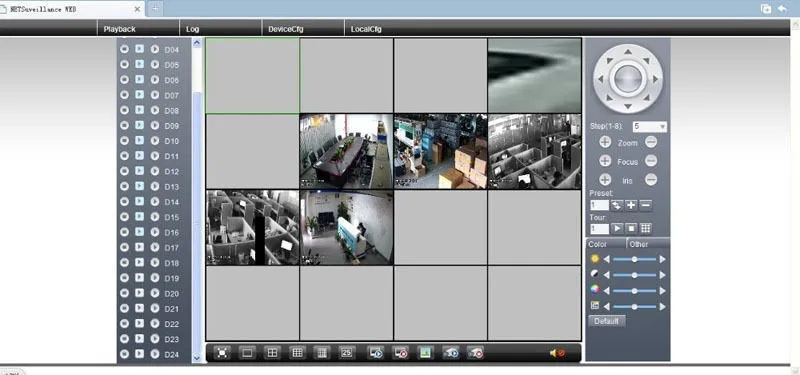Click the hue slider handle

[x=634, y=307]
